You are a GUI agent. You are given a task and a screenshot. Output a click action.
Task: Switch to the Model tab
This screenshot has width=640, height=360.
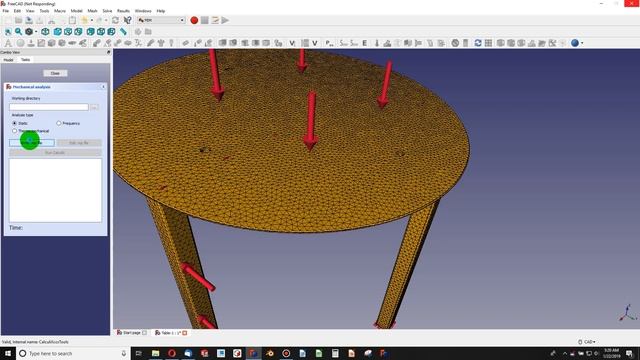(9, 60)
